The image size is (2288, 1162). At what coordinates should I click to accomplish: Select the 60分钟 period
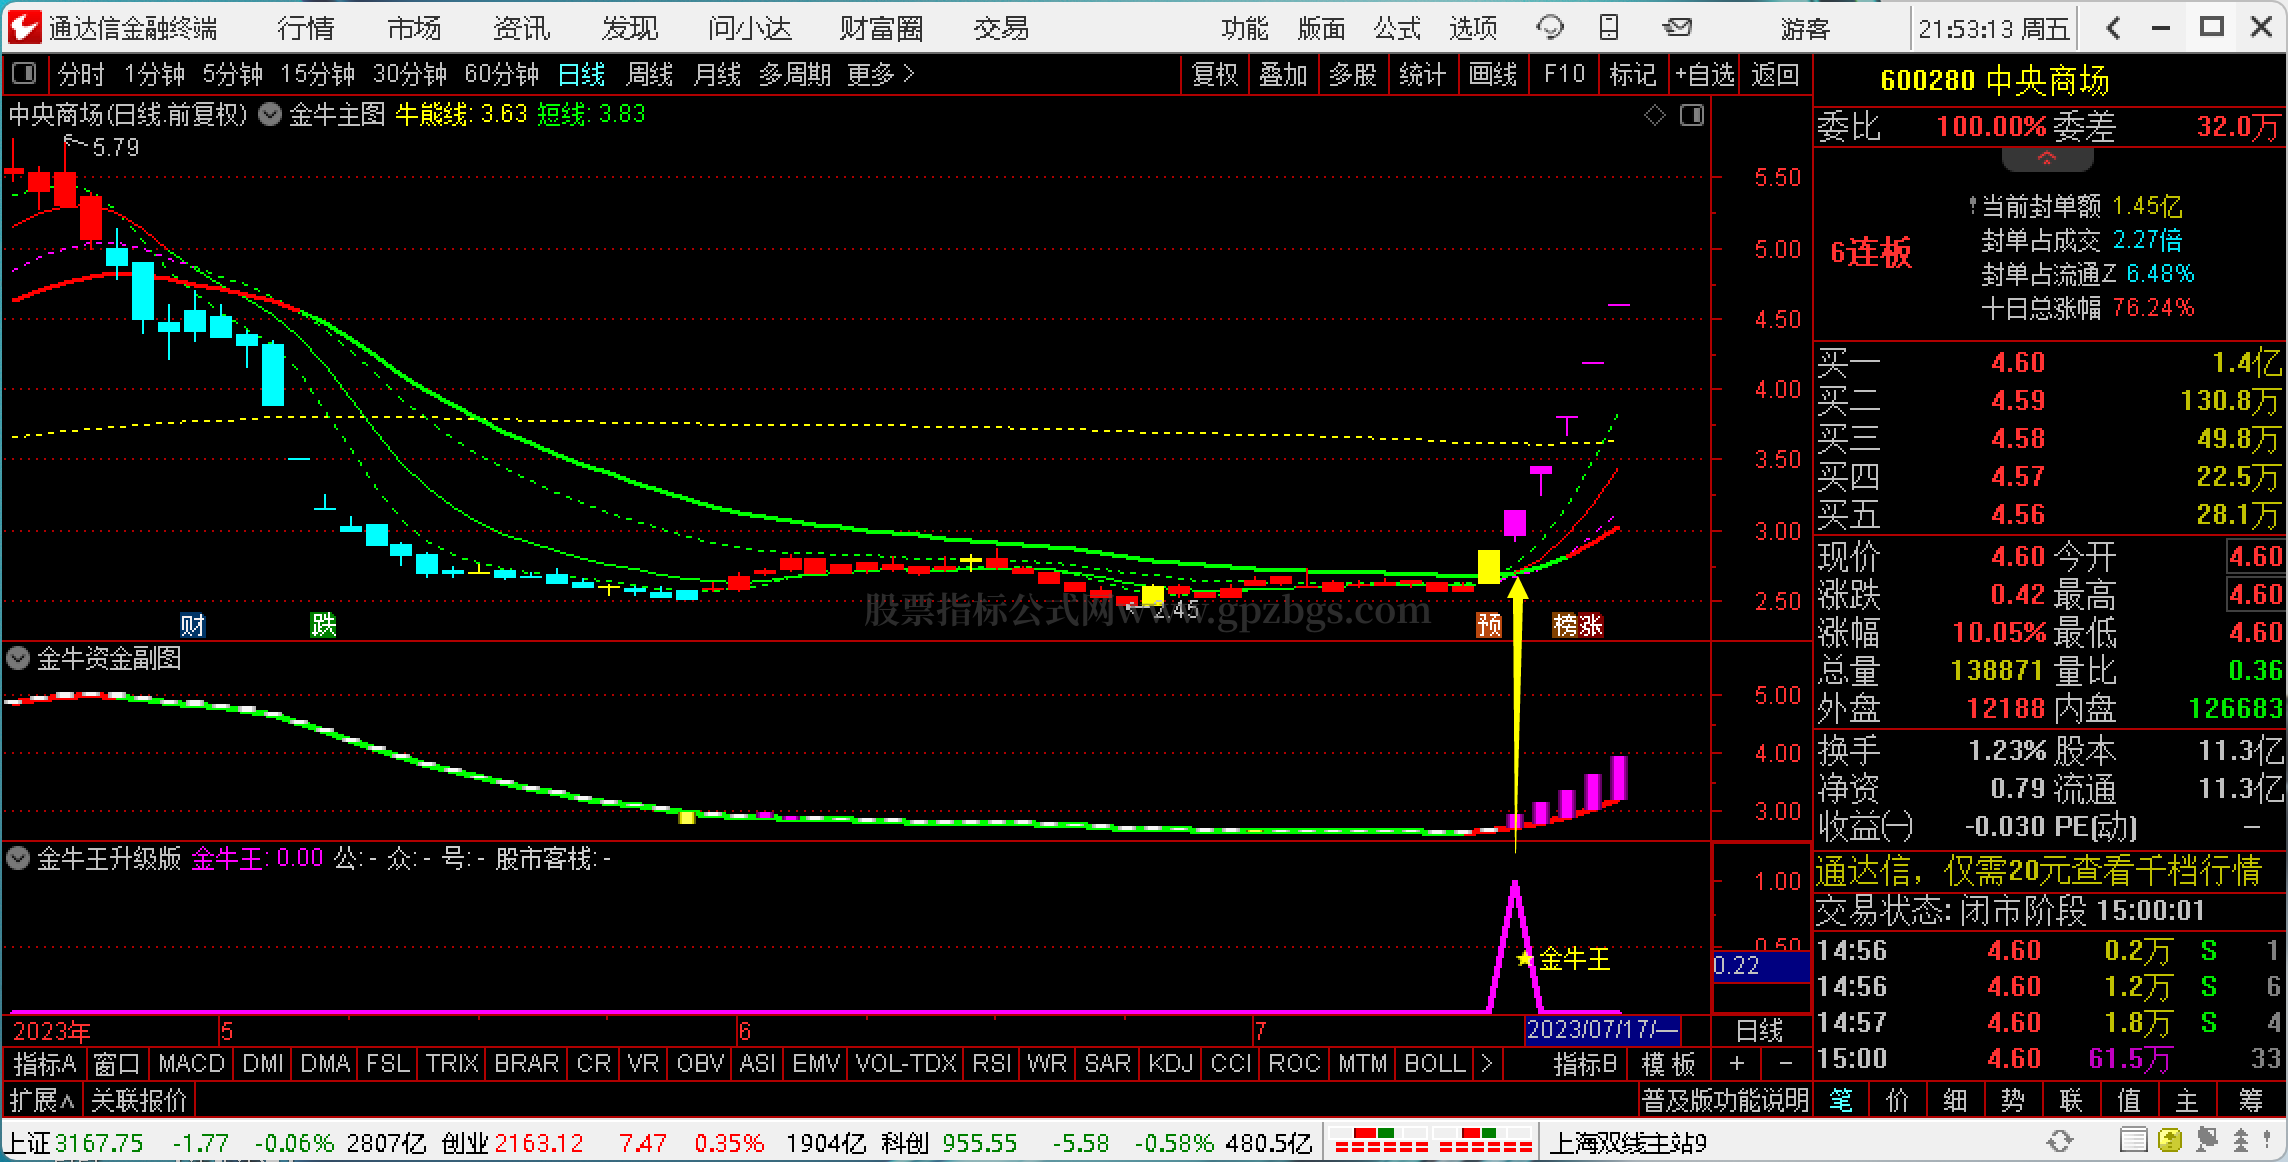click(501, 74)
